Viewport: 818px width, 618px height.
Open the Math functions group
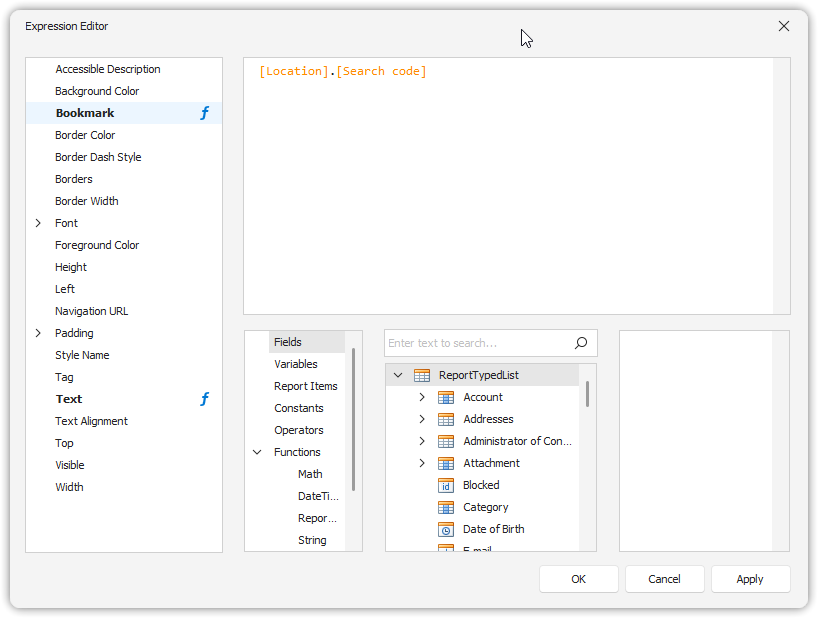310,474
